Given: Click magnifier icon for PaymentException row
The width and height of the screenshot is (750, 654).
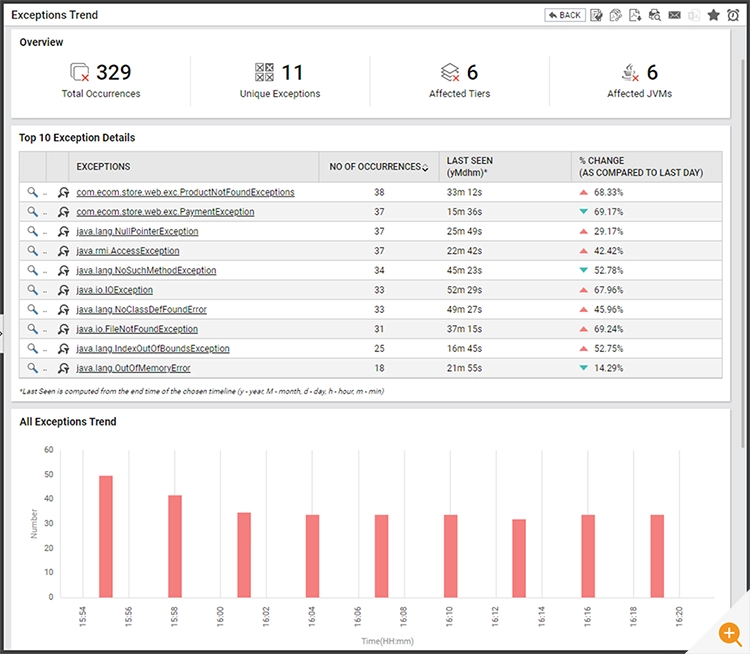Looking at the screenshot, I should pyautogui.click(x=32, y=211).
